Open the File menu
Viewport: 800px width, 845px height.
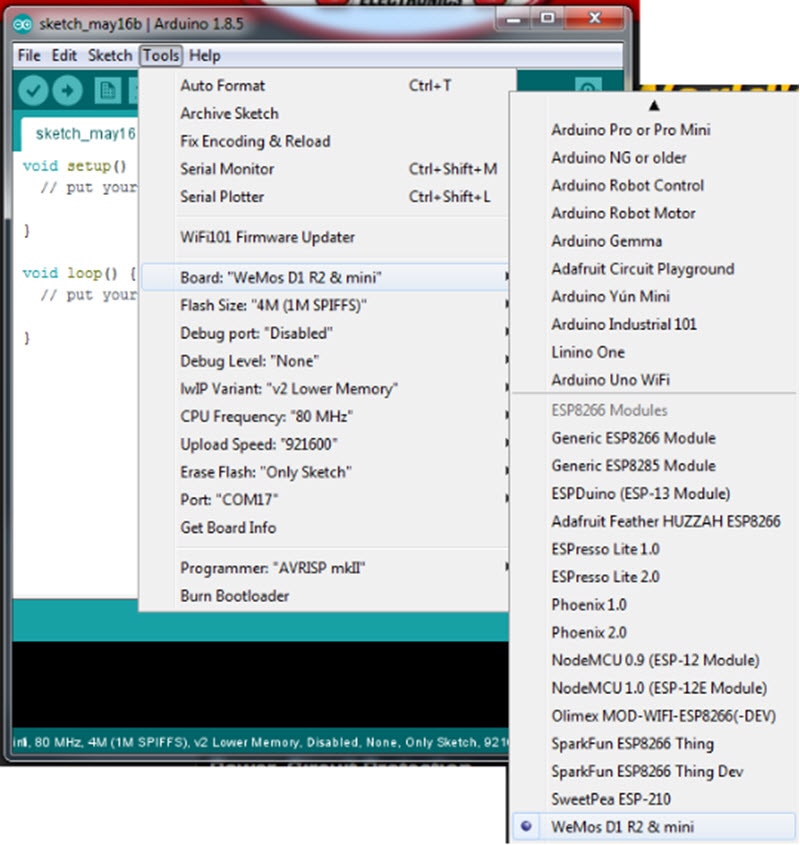pos(27,55)
